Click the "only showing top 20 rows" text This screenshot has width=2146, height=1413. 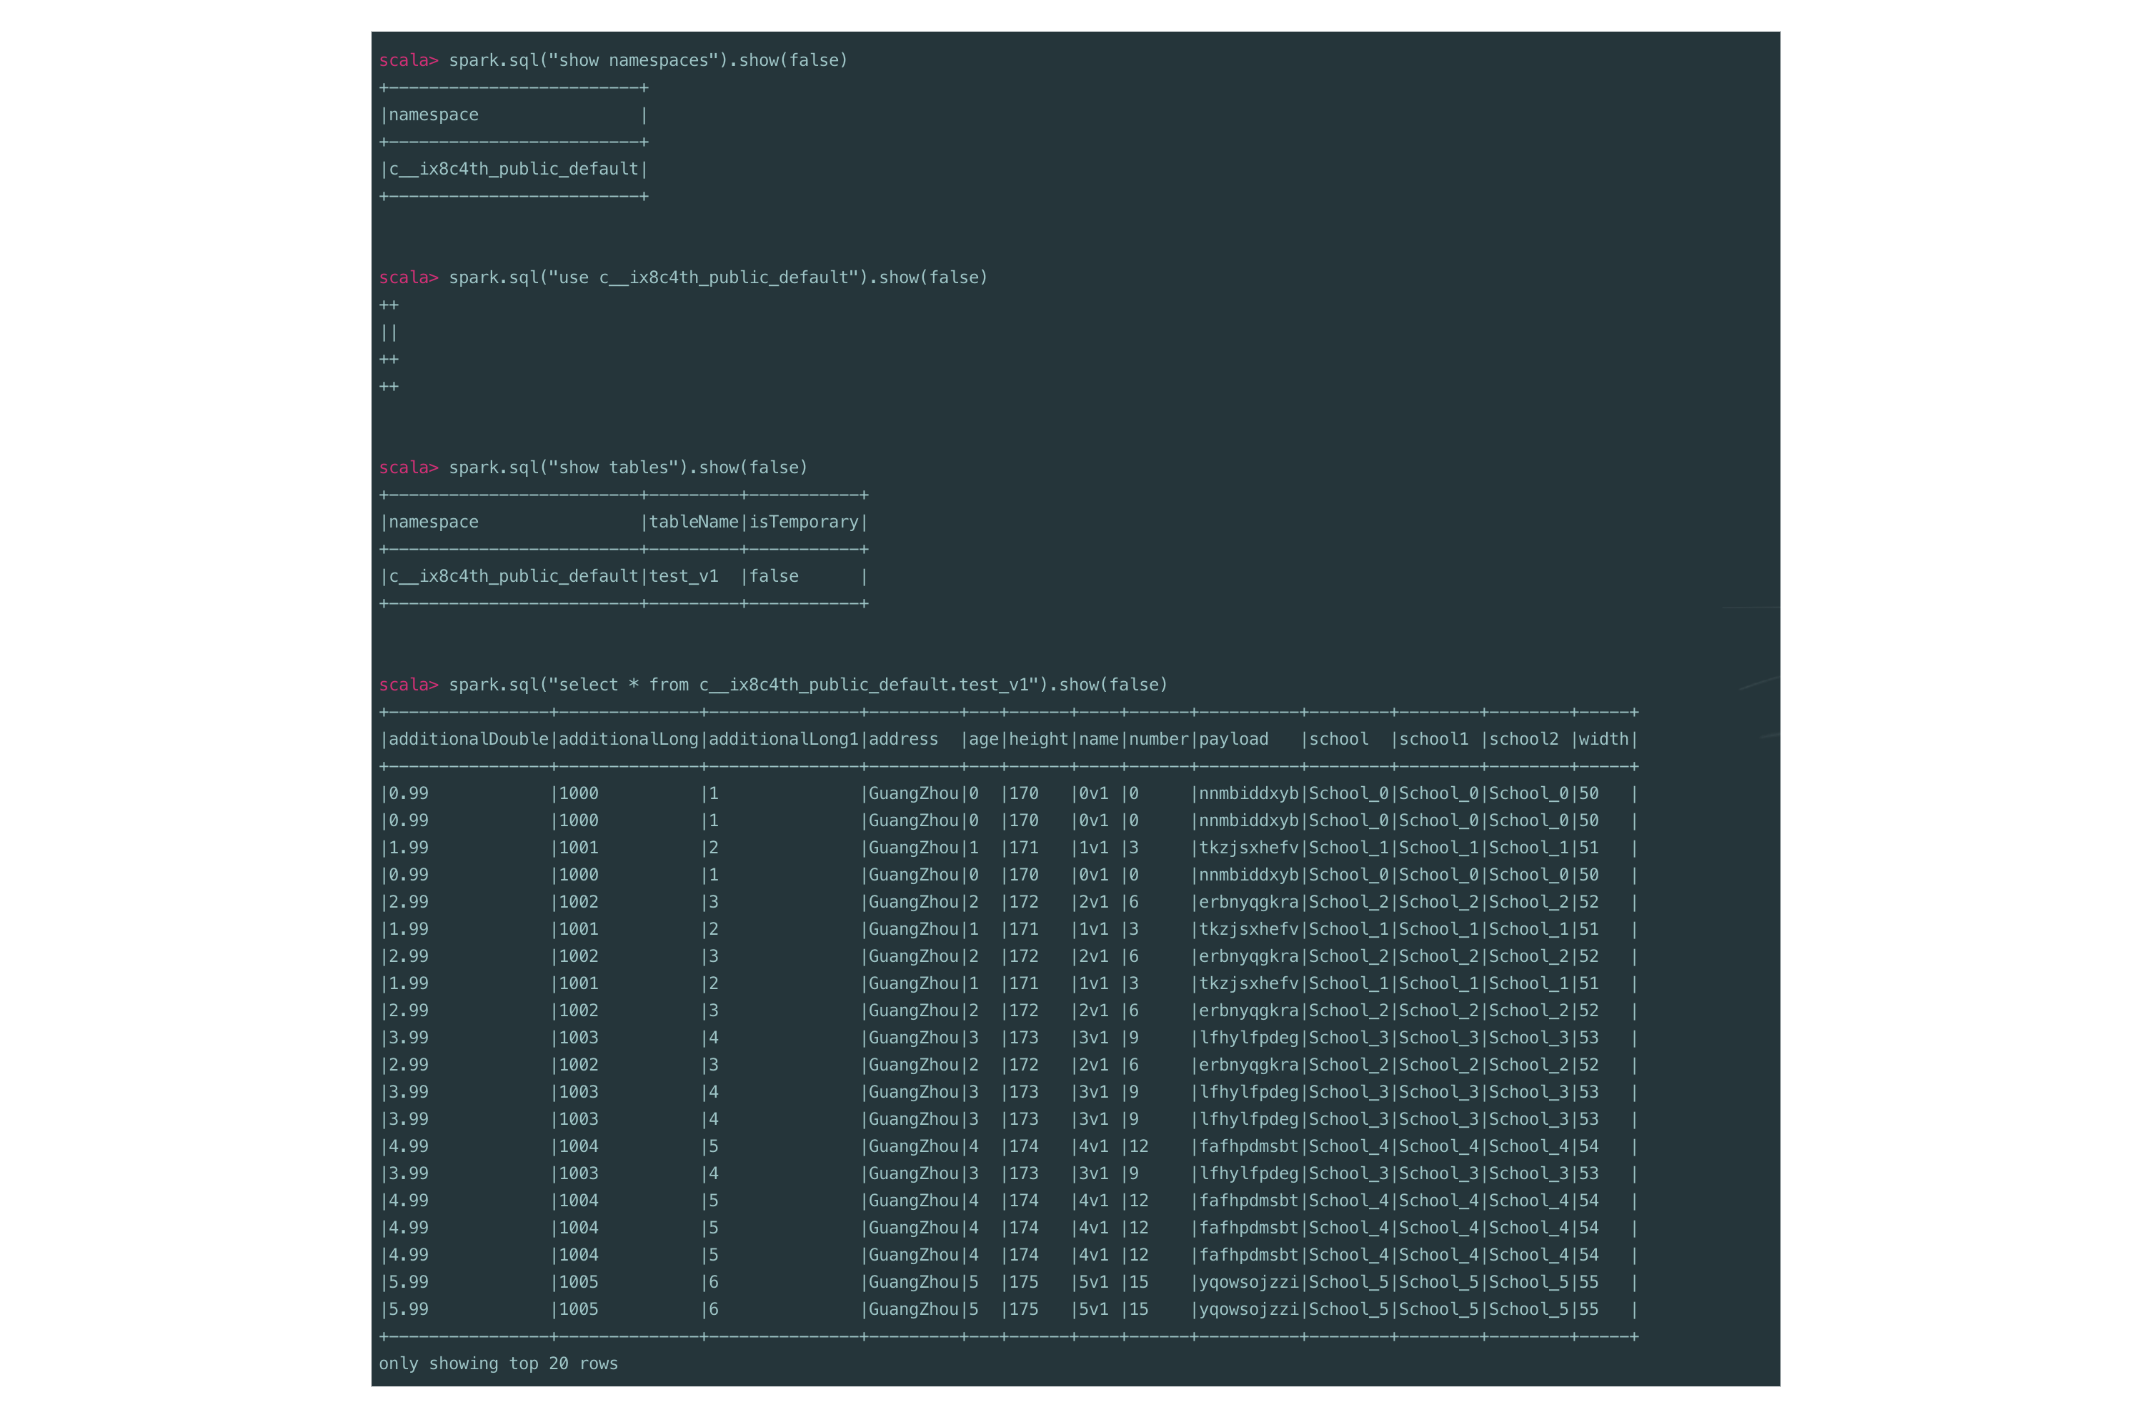pyautogui.click(x=498, y=1364)
